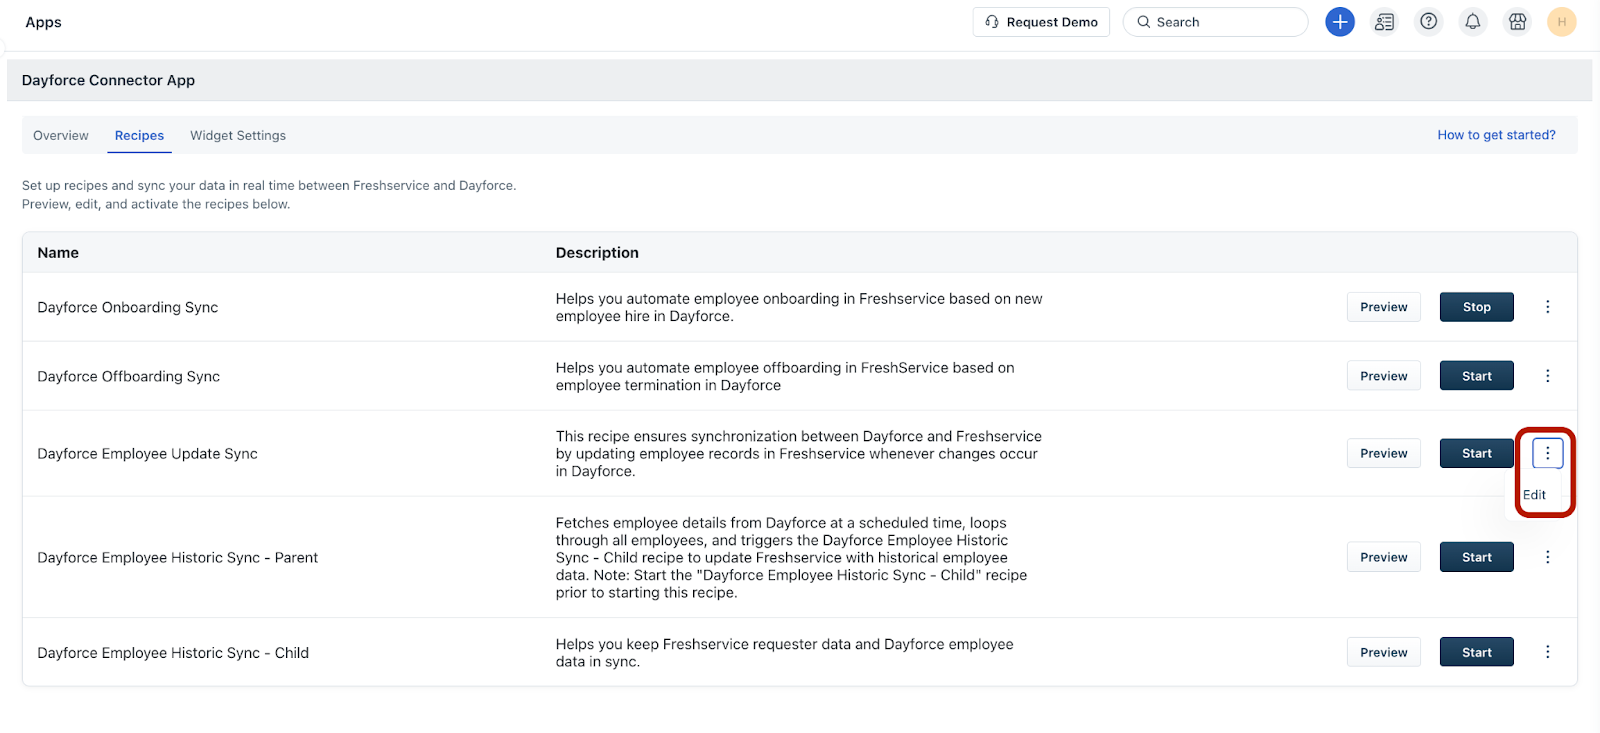This screenshot has width=1600, height=733.
Task: Click the Description column header
Action: point(597,253)
